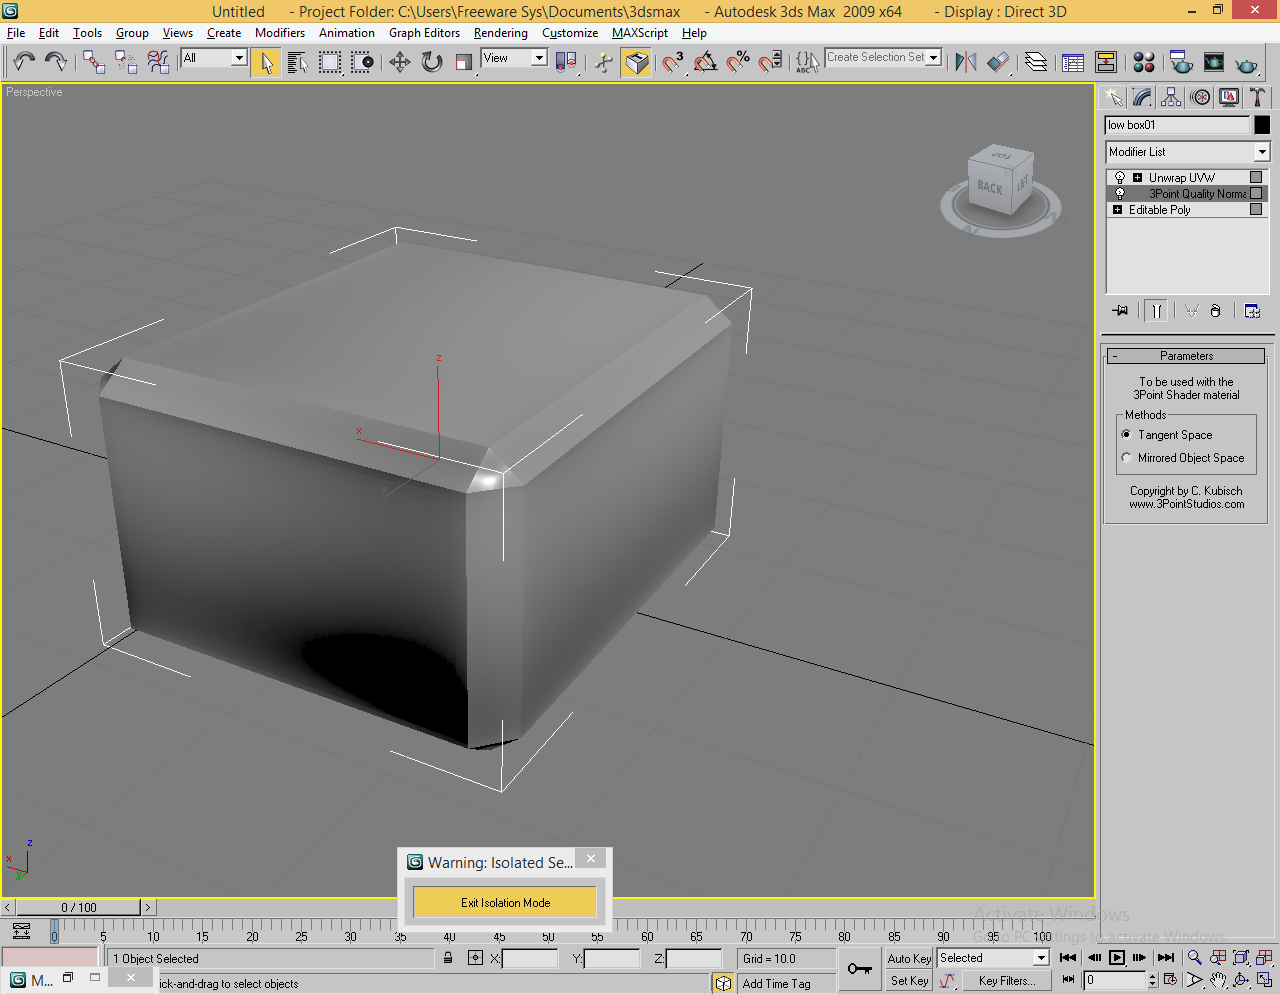Expand the Editable Poly sub-objects
The image size is (1280, 994).
(x=1117, y=210)
